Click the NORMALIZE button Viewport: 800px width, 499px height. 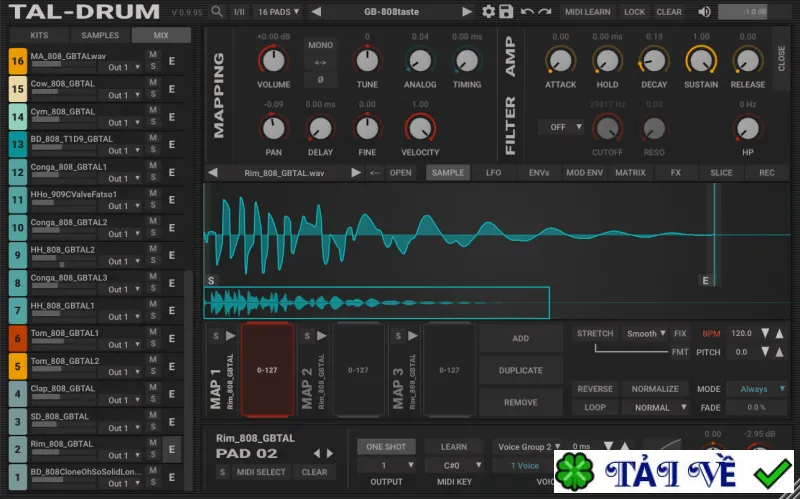click(x=655, y=389)
